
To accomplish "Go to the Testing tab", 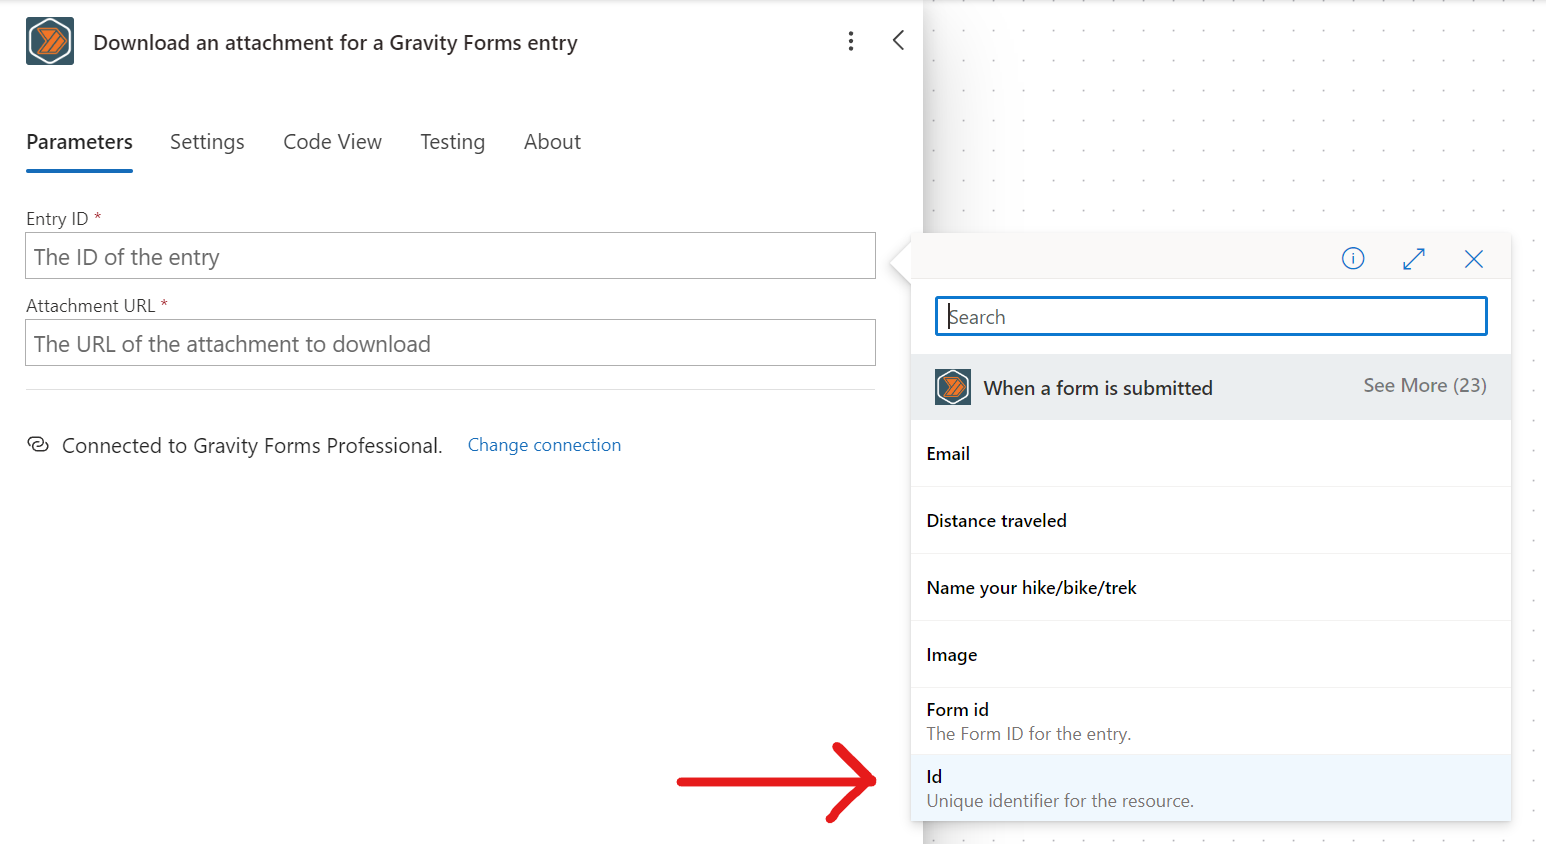I will pos(452,142).
